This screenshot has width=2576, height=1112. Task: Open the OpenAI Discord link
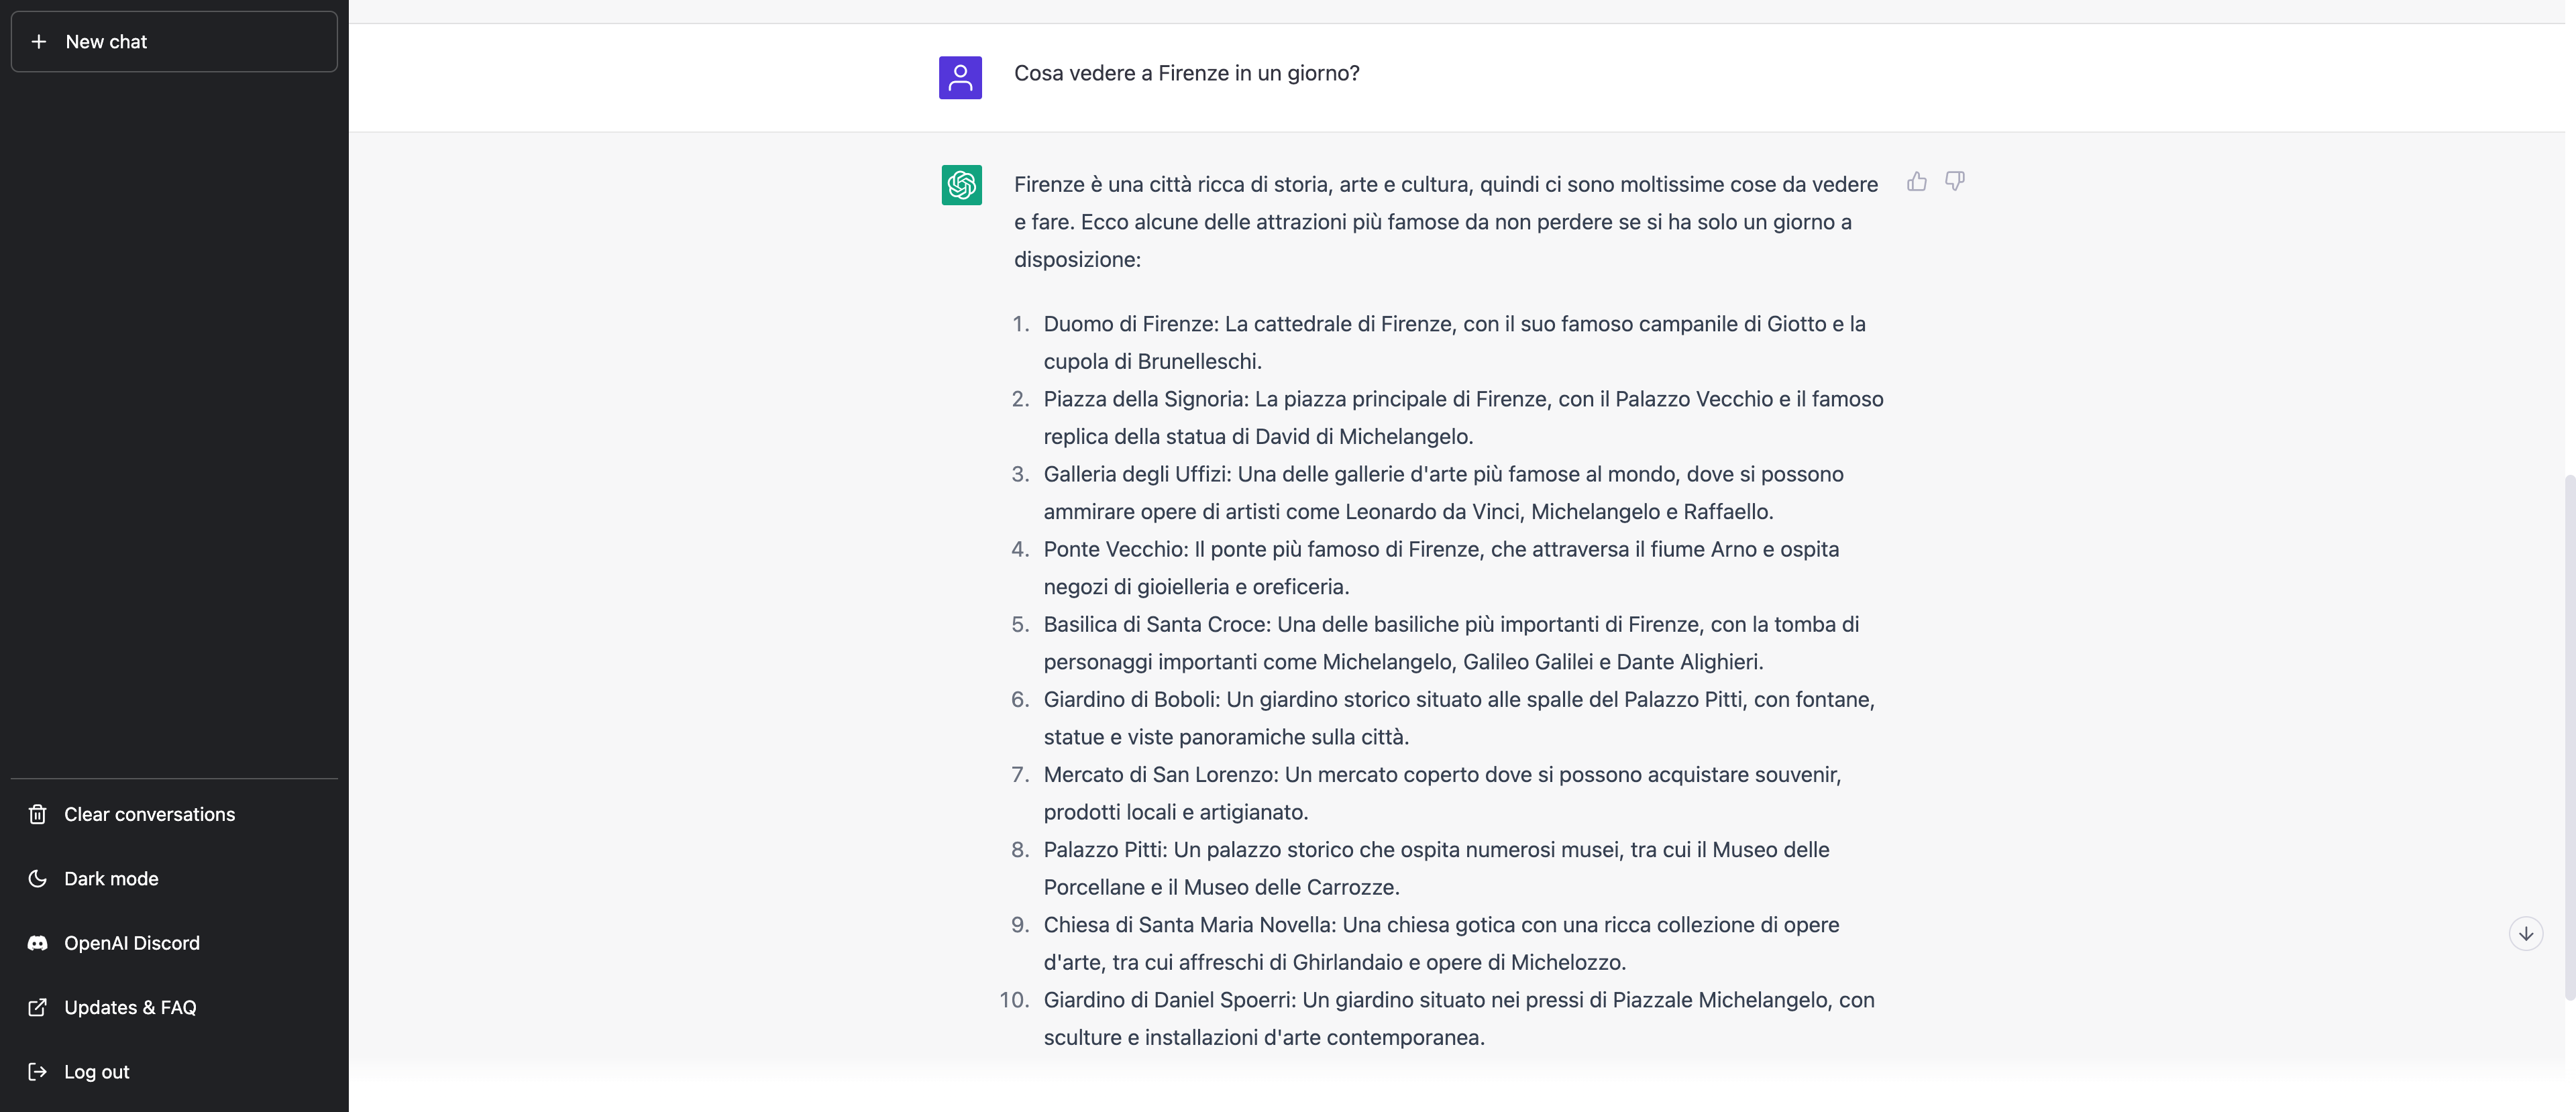coord(174,943)
